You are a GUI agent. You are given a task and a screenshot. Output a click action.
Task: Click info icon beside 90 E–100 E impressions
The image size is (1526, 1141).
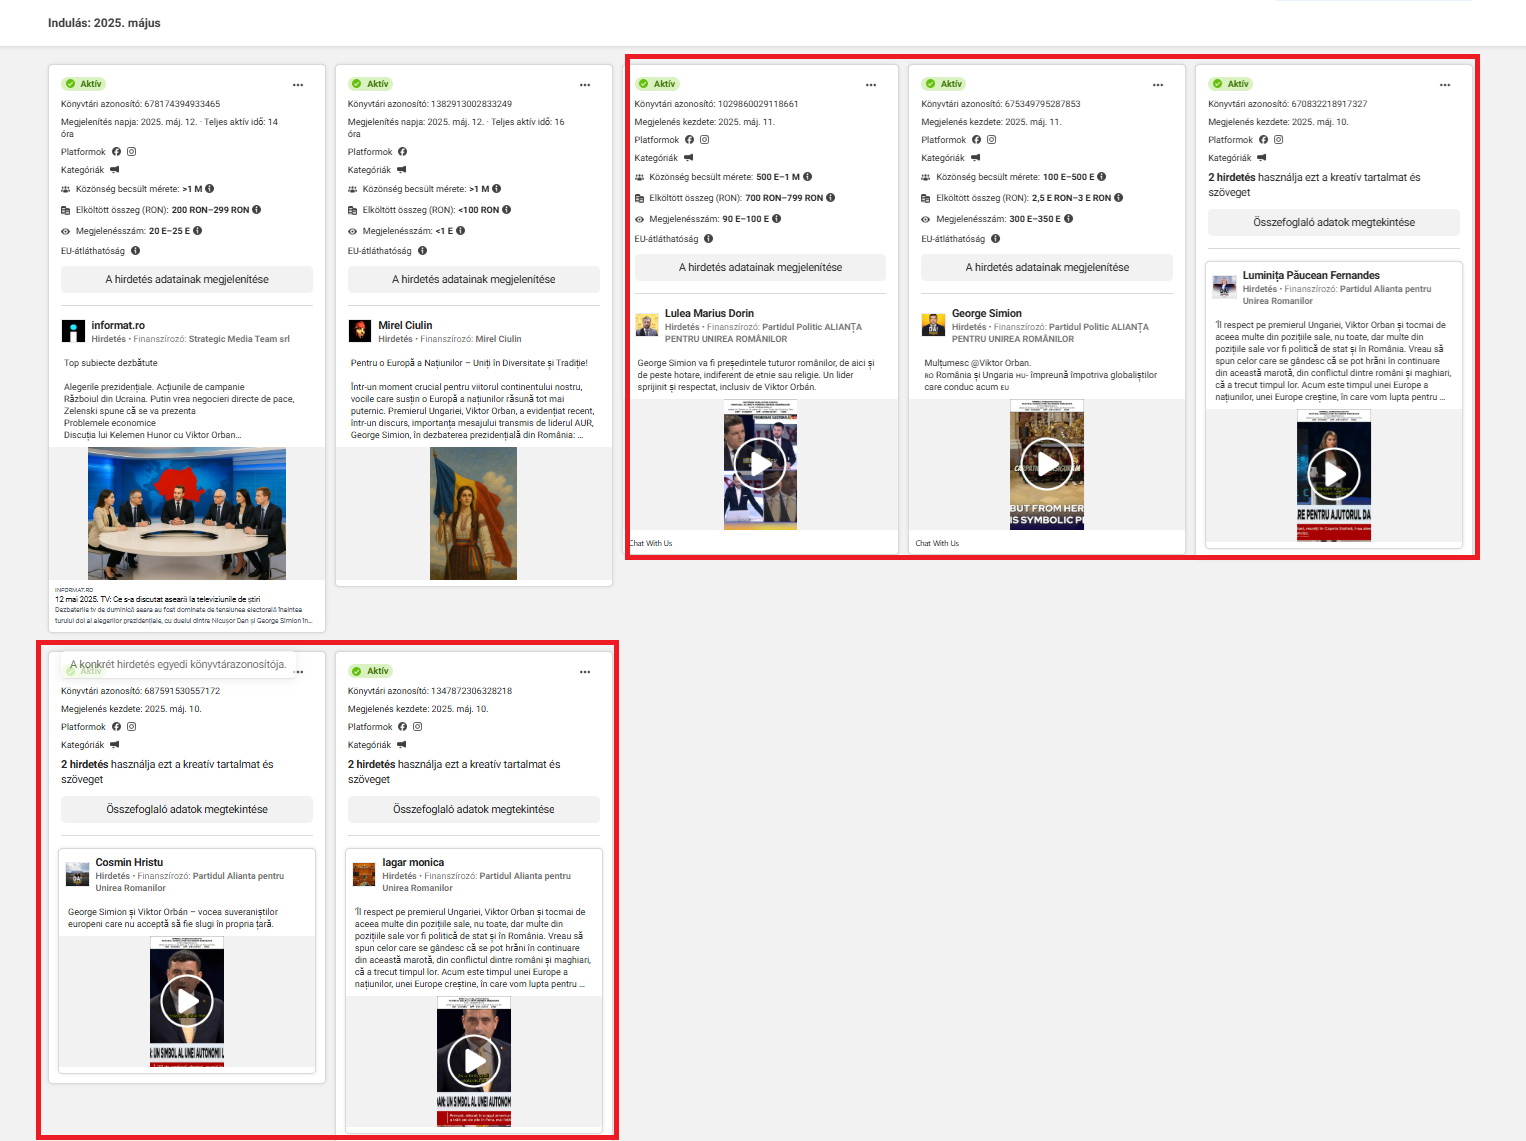777,218
